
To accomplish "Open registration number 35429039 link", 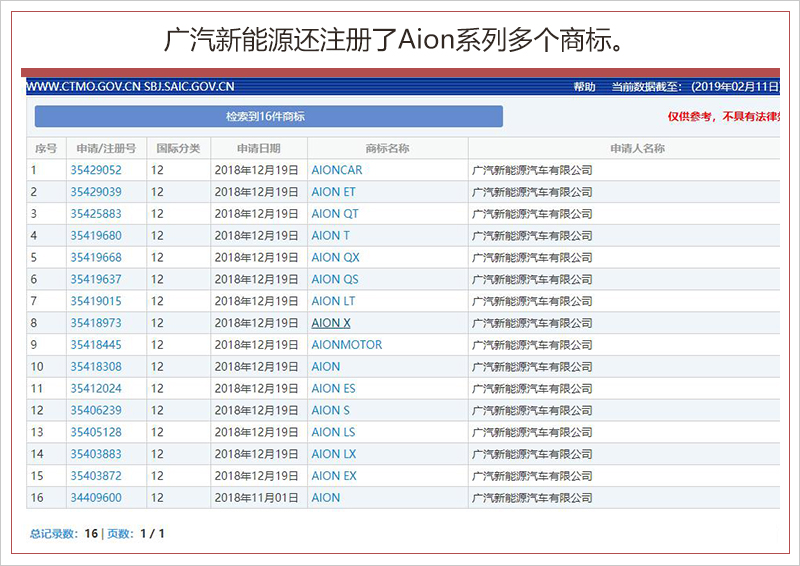I will coord(96,192).
